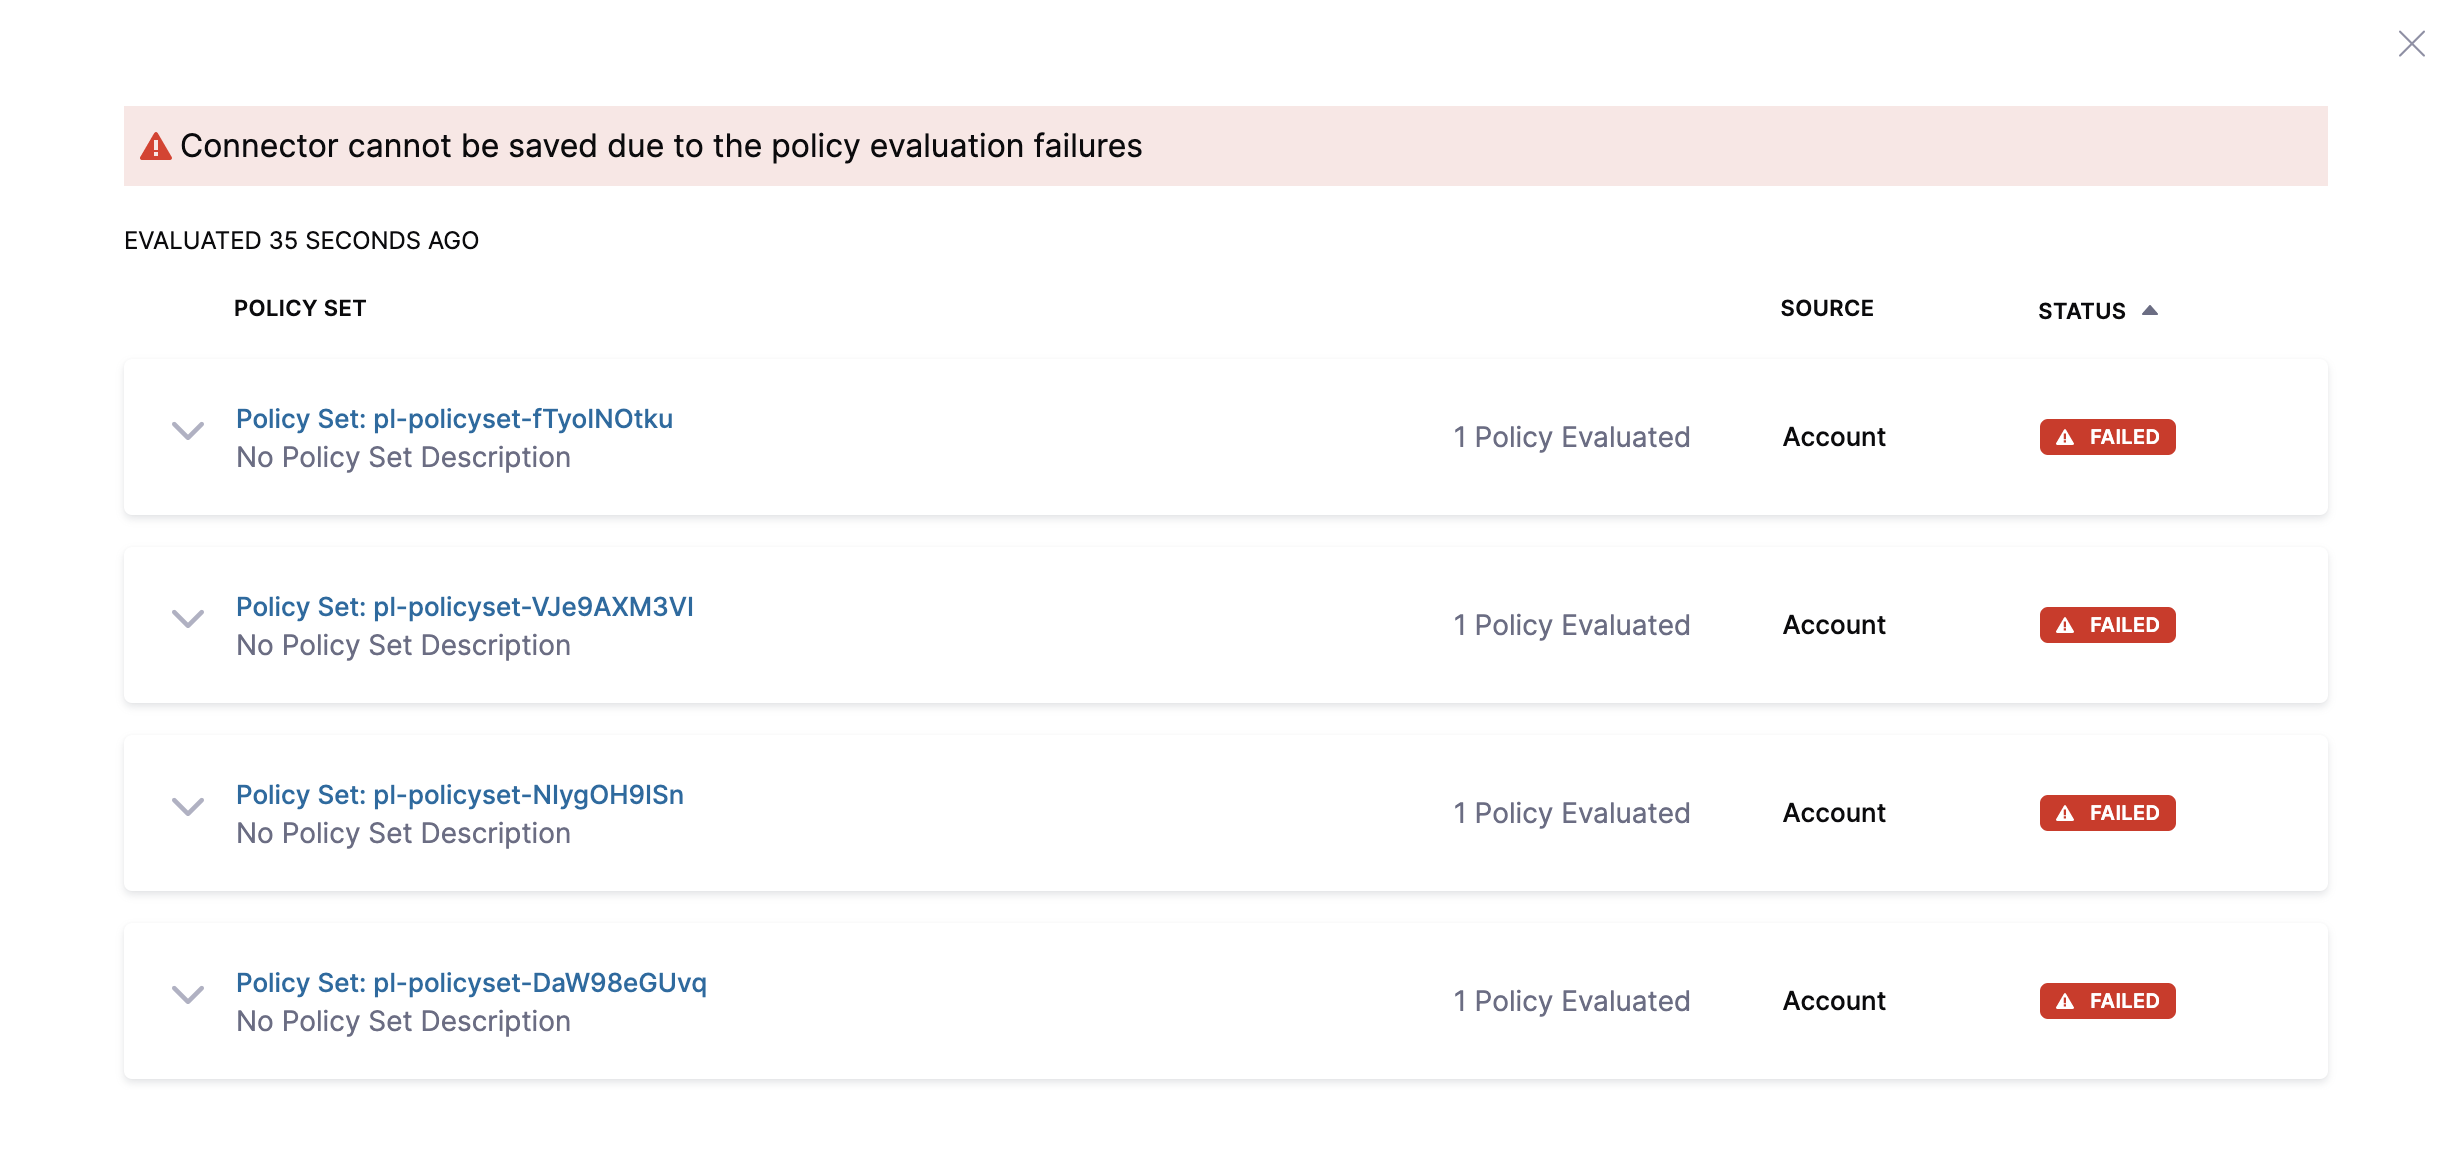This screenshot has width=2446, height=1152.
Task: Click FAILED badge for pl-policyset-DaW98eGUvq
Action: click(x=2107, y=1001)
